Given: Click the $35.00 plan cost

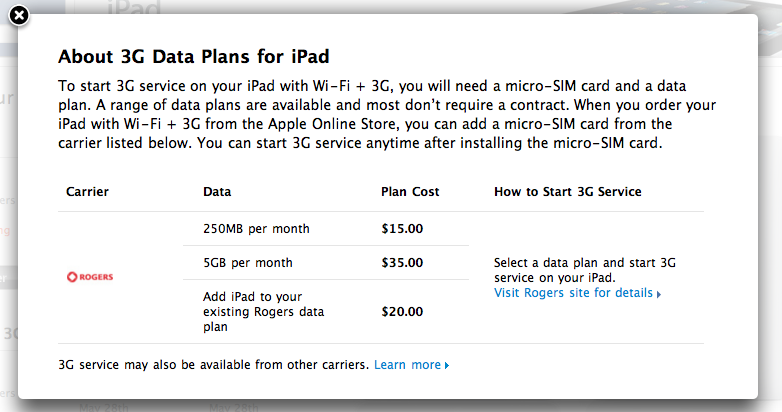Looking at the screenshot, I should (402, 262).
